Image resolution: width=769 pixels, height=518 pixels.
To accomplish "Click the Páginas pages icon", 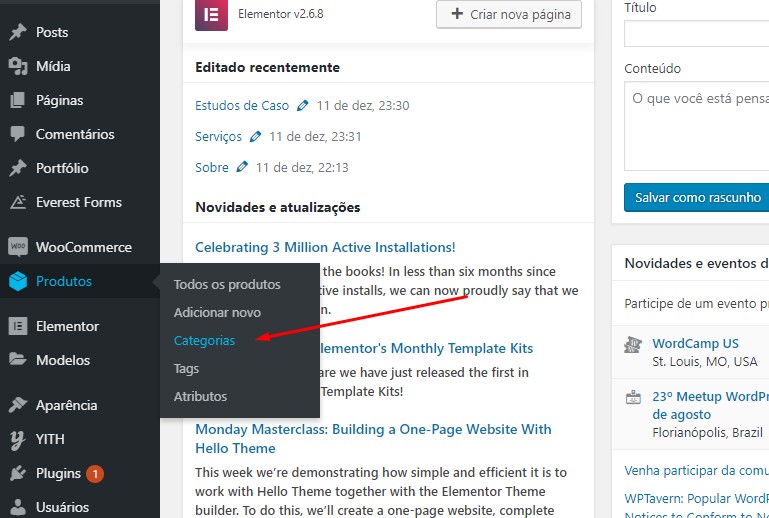I will point(18,100).
